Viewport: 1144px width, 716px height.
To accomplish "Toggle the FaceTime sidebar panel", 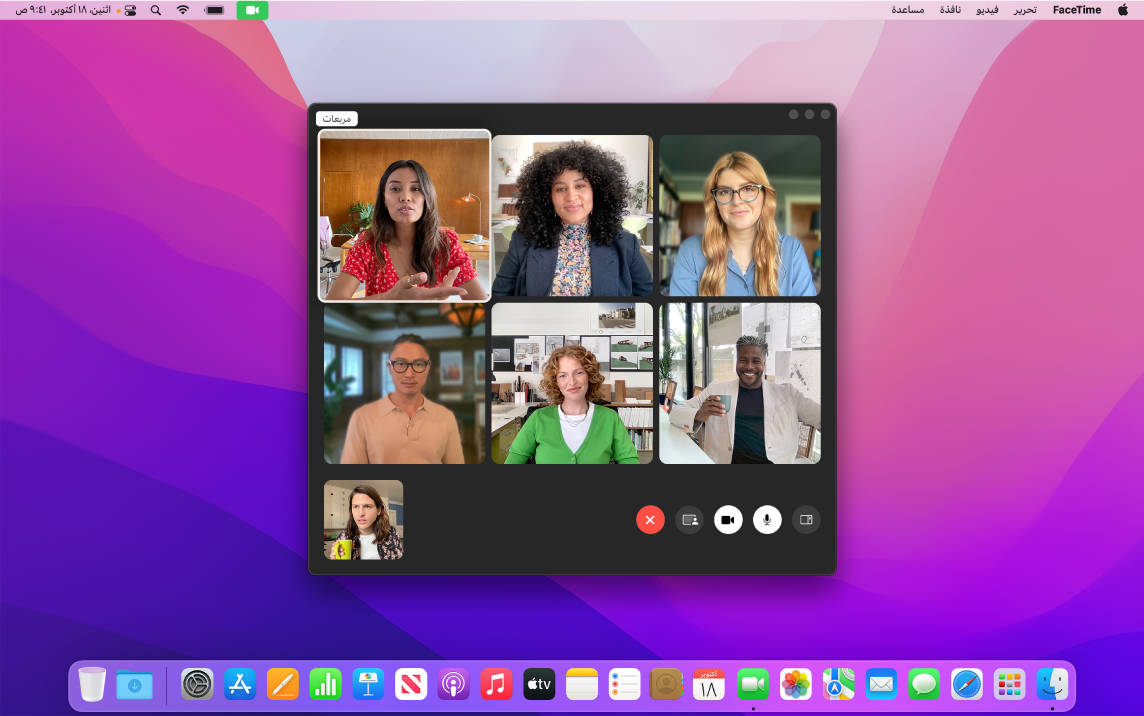I will (806, 520).
